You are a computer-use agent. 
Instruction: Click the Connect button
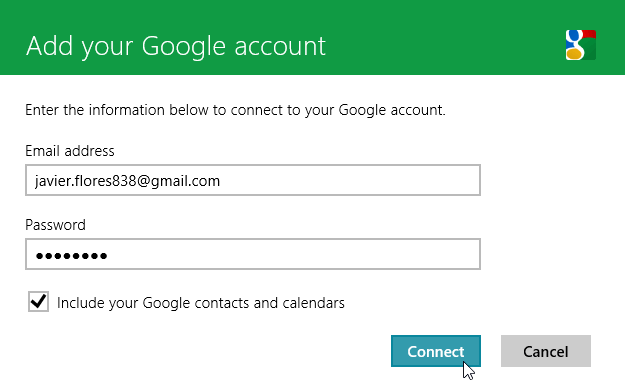click(x=436, y=351)
